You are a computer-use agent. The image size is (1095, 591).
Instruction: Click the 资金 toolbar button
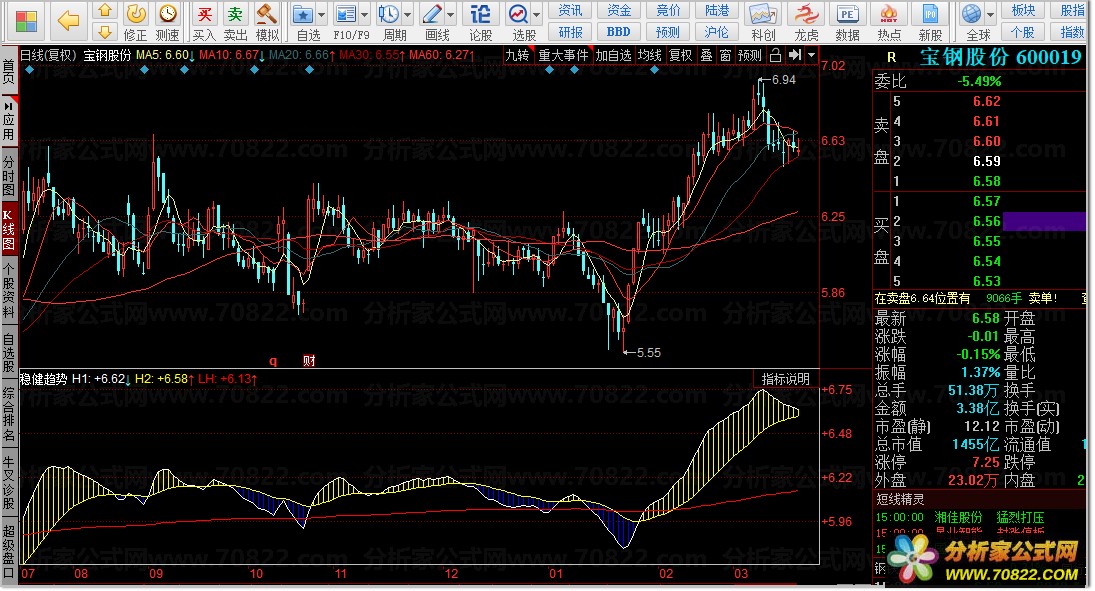[x=619, y=10]
